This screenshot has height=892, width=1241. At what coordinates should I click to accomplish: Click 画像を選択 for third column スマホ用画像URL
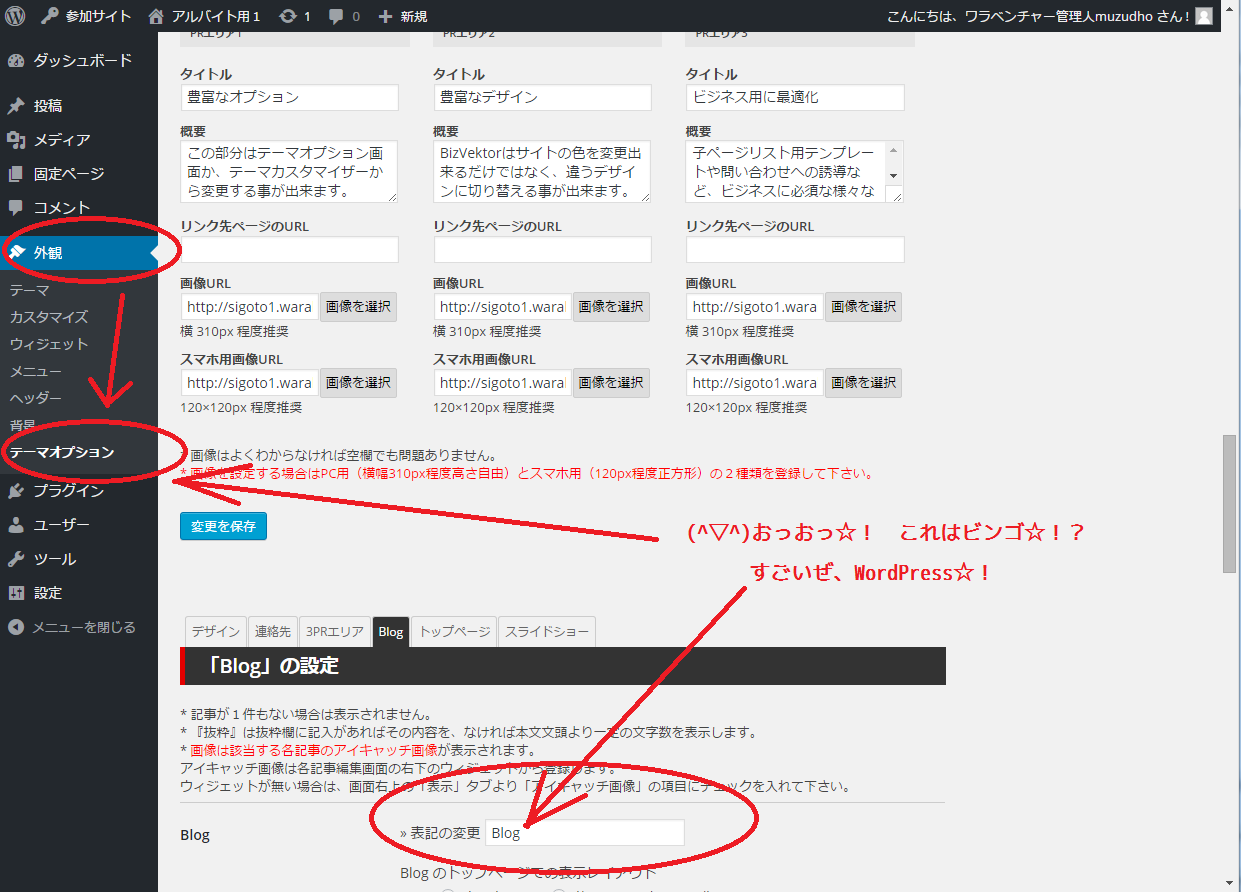[864, 382]
